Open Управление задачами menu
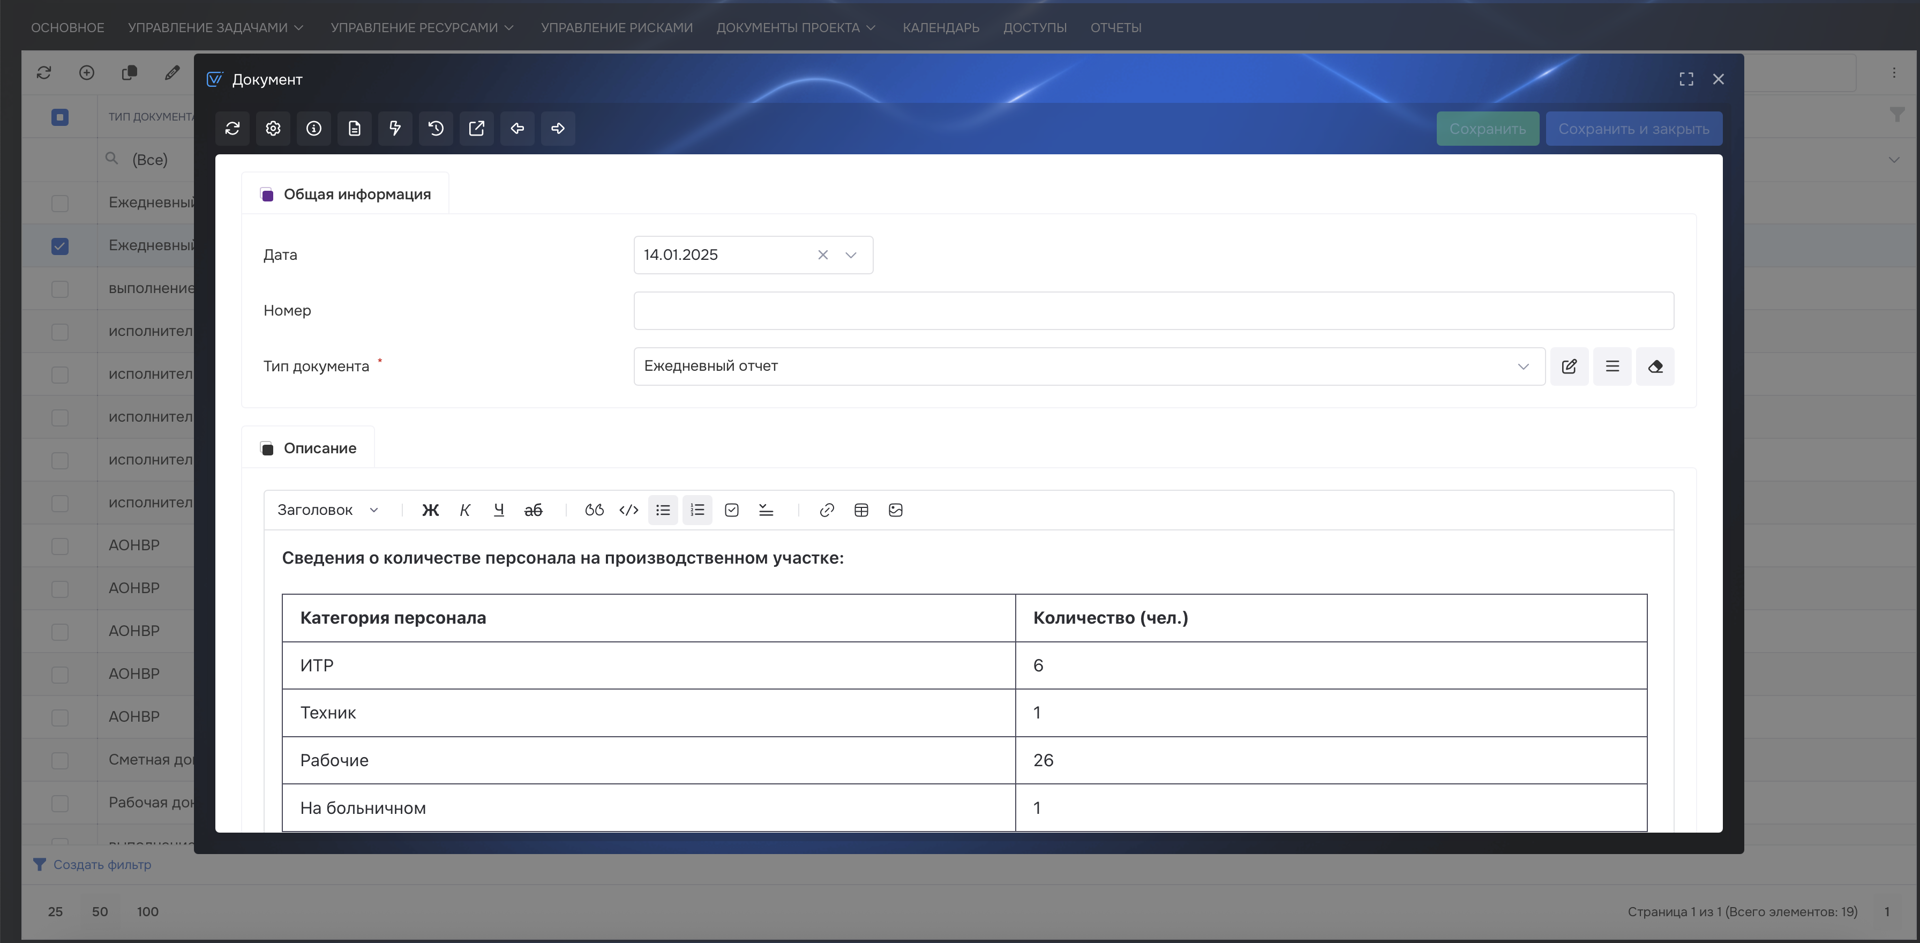Viewport: 1920px width, 943px height. [215, 27]
